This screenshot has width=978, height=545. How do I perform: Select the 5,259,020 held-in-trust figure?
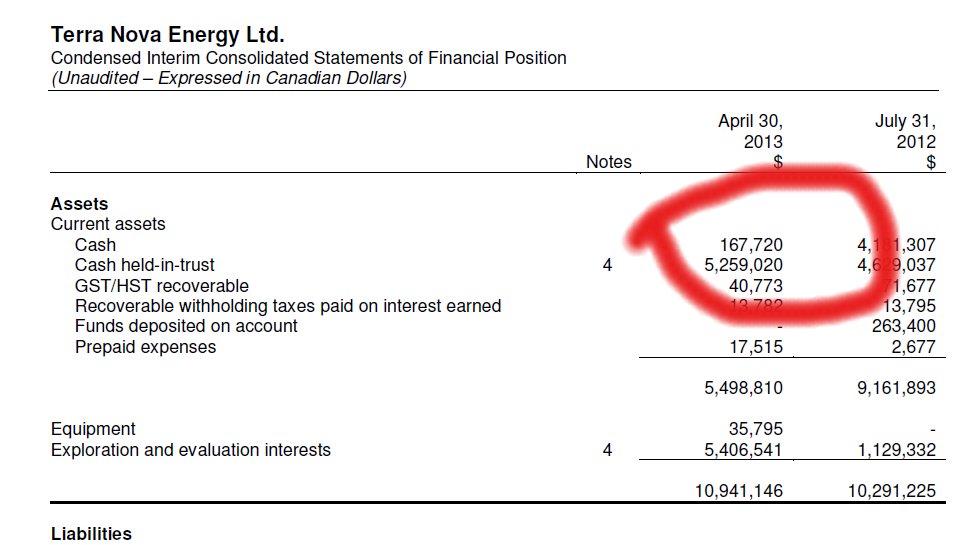[x=743, y=265]
